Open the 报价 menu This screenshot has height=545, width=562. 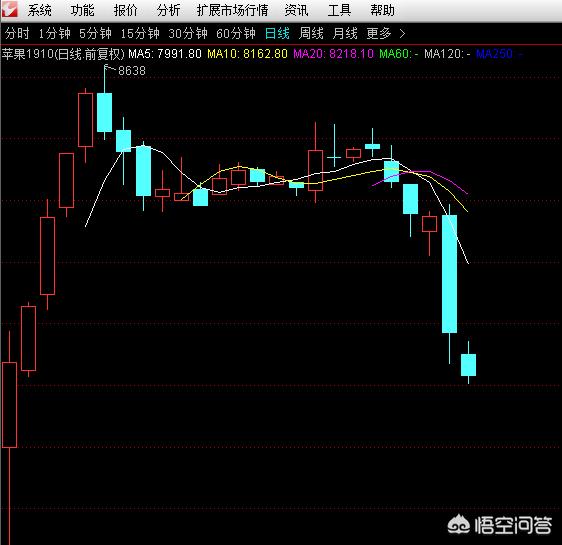125,10
